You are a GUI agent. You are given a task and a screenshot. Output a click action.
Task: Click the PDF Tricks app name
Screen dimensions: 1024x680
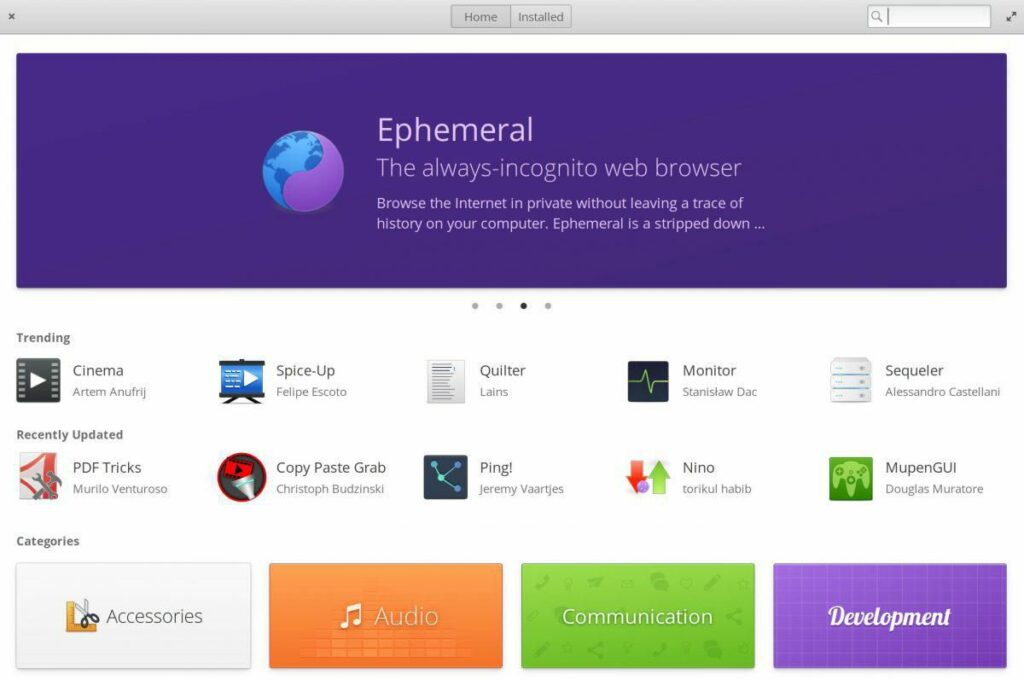point(107,468)
